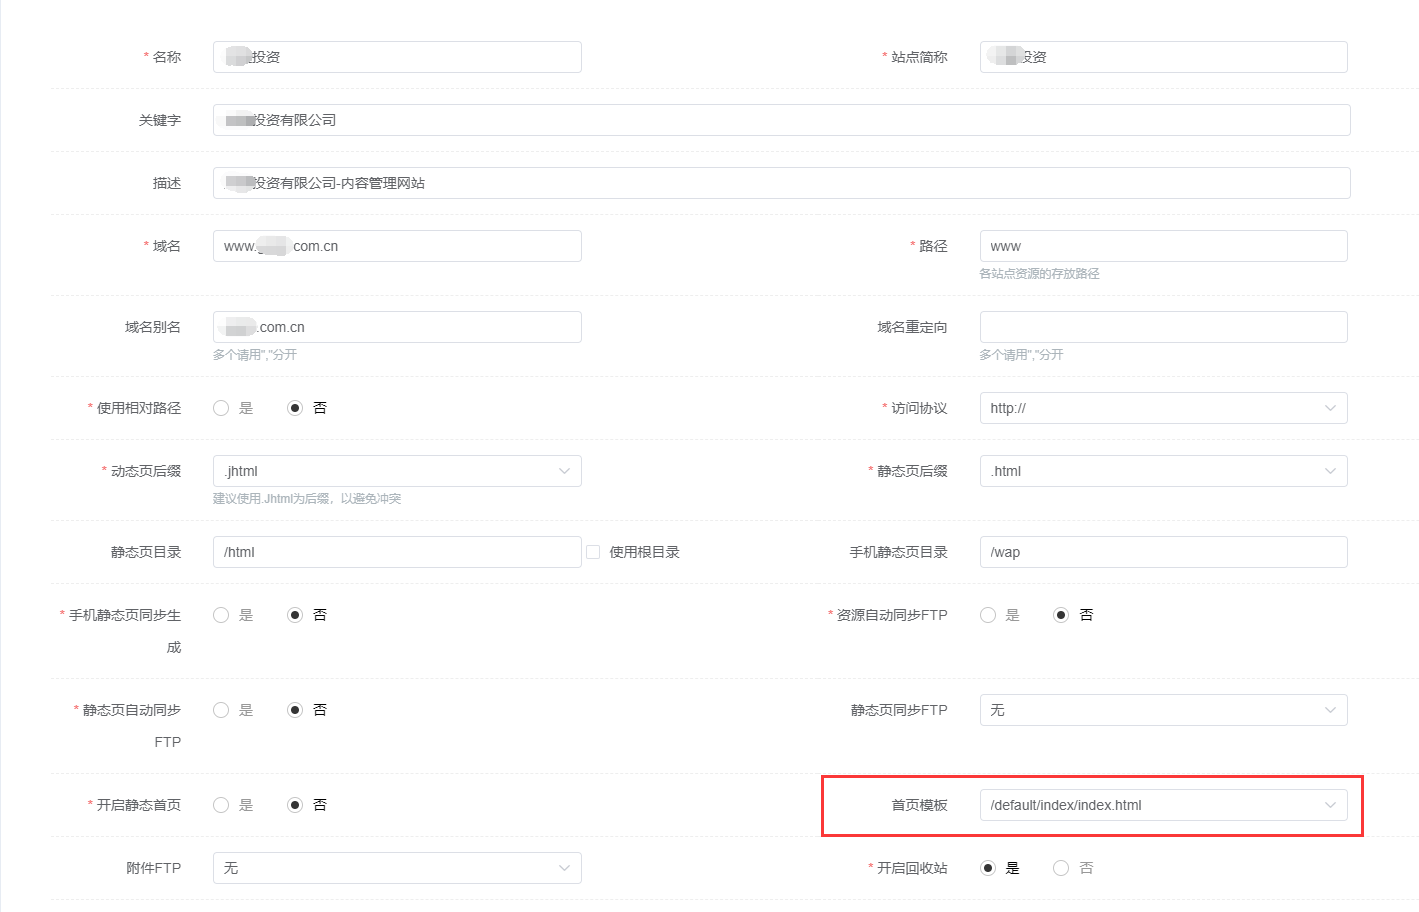
Task: Expand the 首页模板 dropdown
Action: click(x=1162, y=805)
